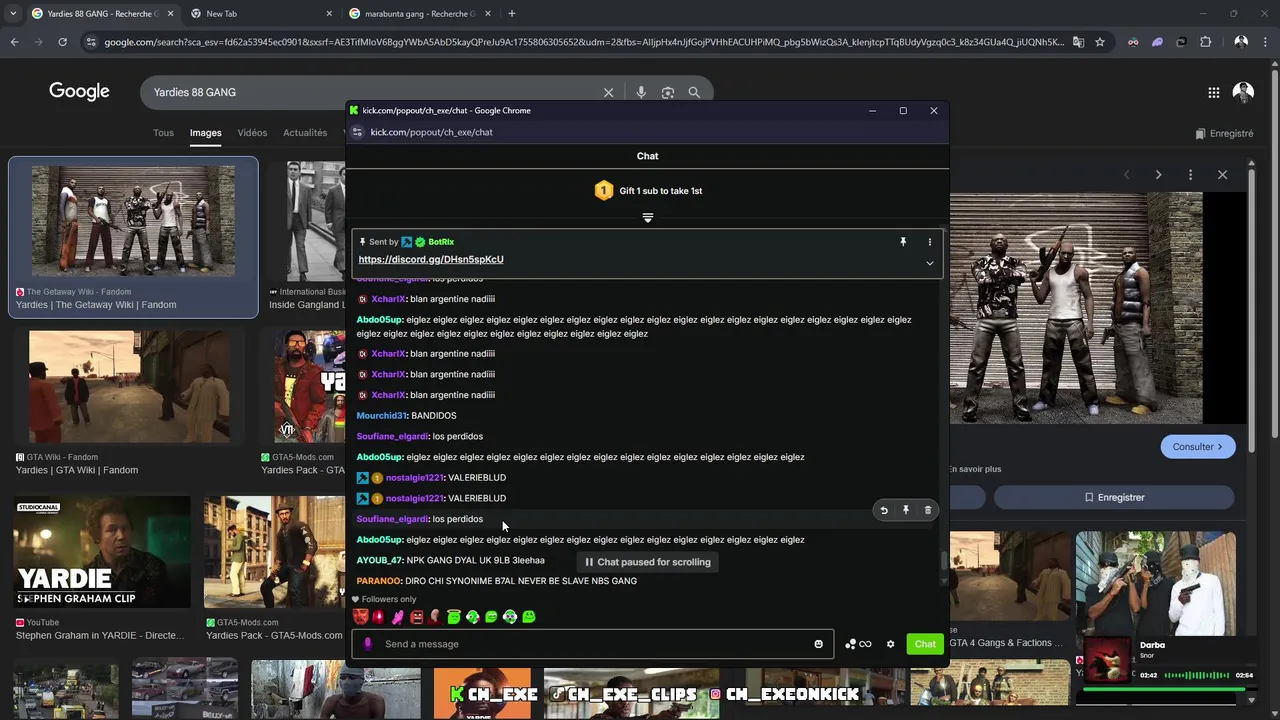Open emoji picker in chat input

coord(818,644)
